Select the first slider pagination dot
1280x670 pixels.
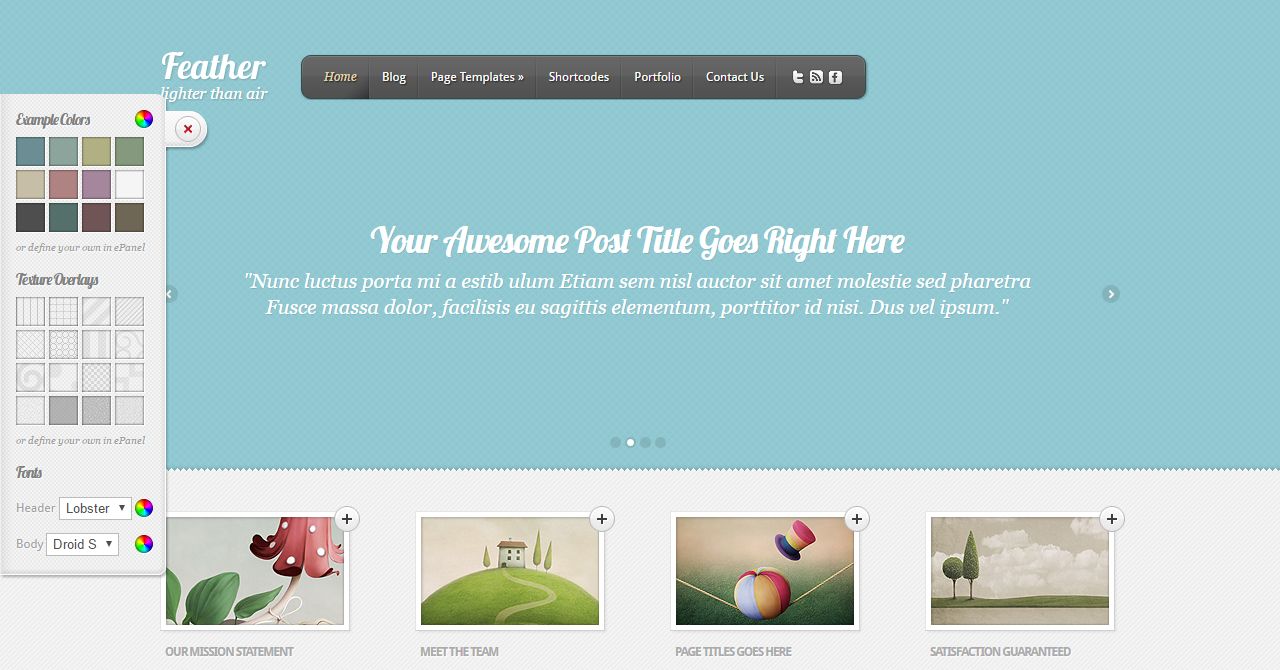(616, 442)
